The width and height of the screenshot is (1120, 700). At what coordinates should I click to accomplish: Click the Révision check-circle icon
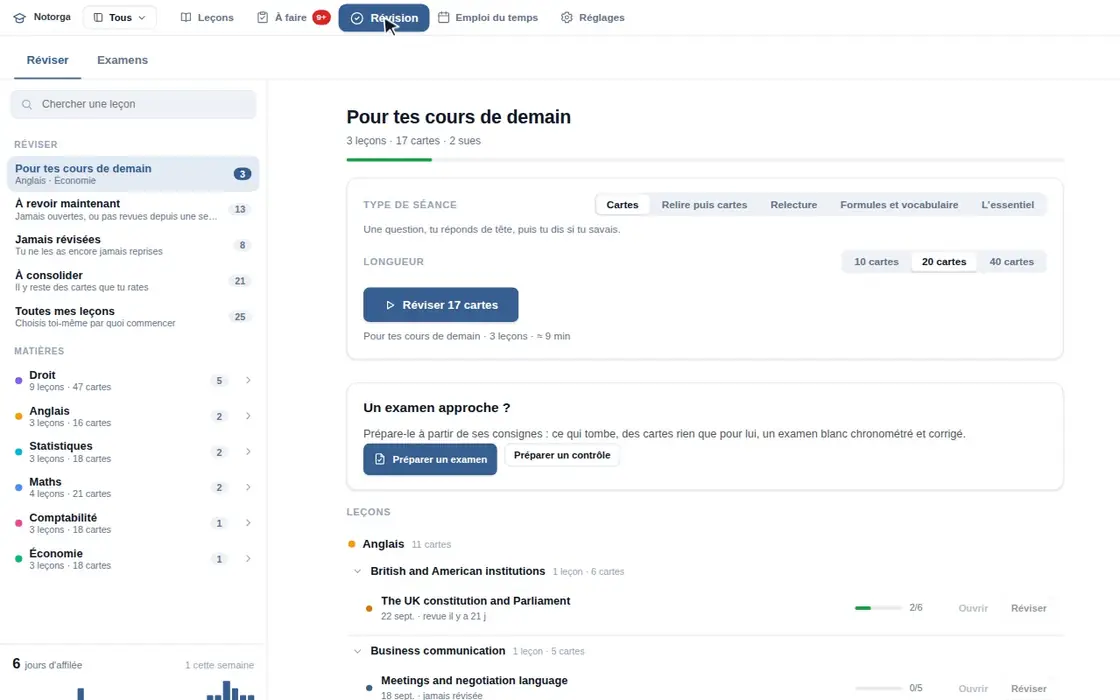pyautogui.click(x=357, y=18)
